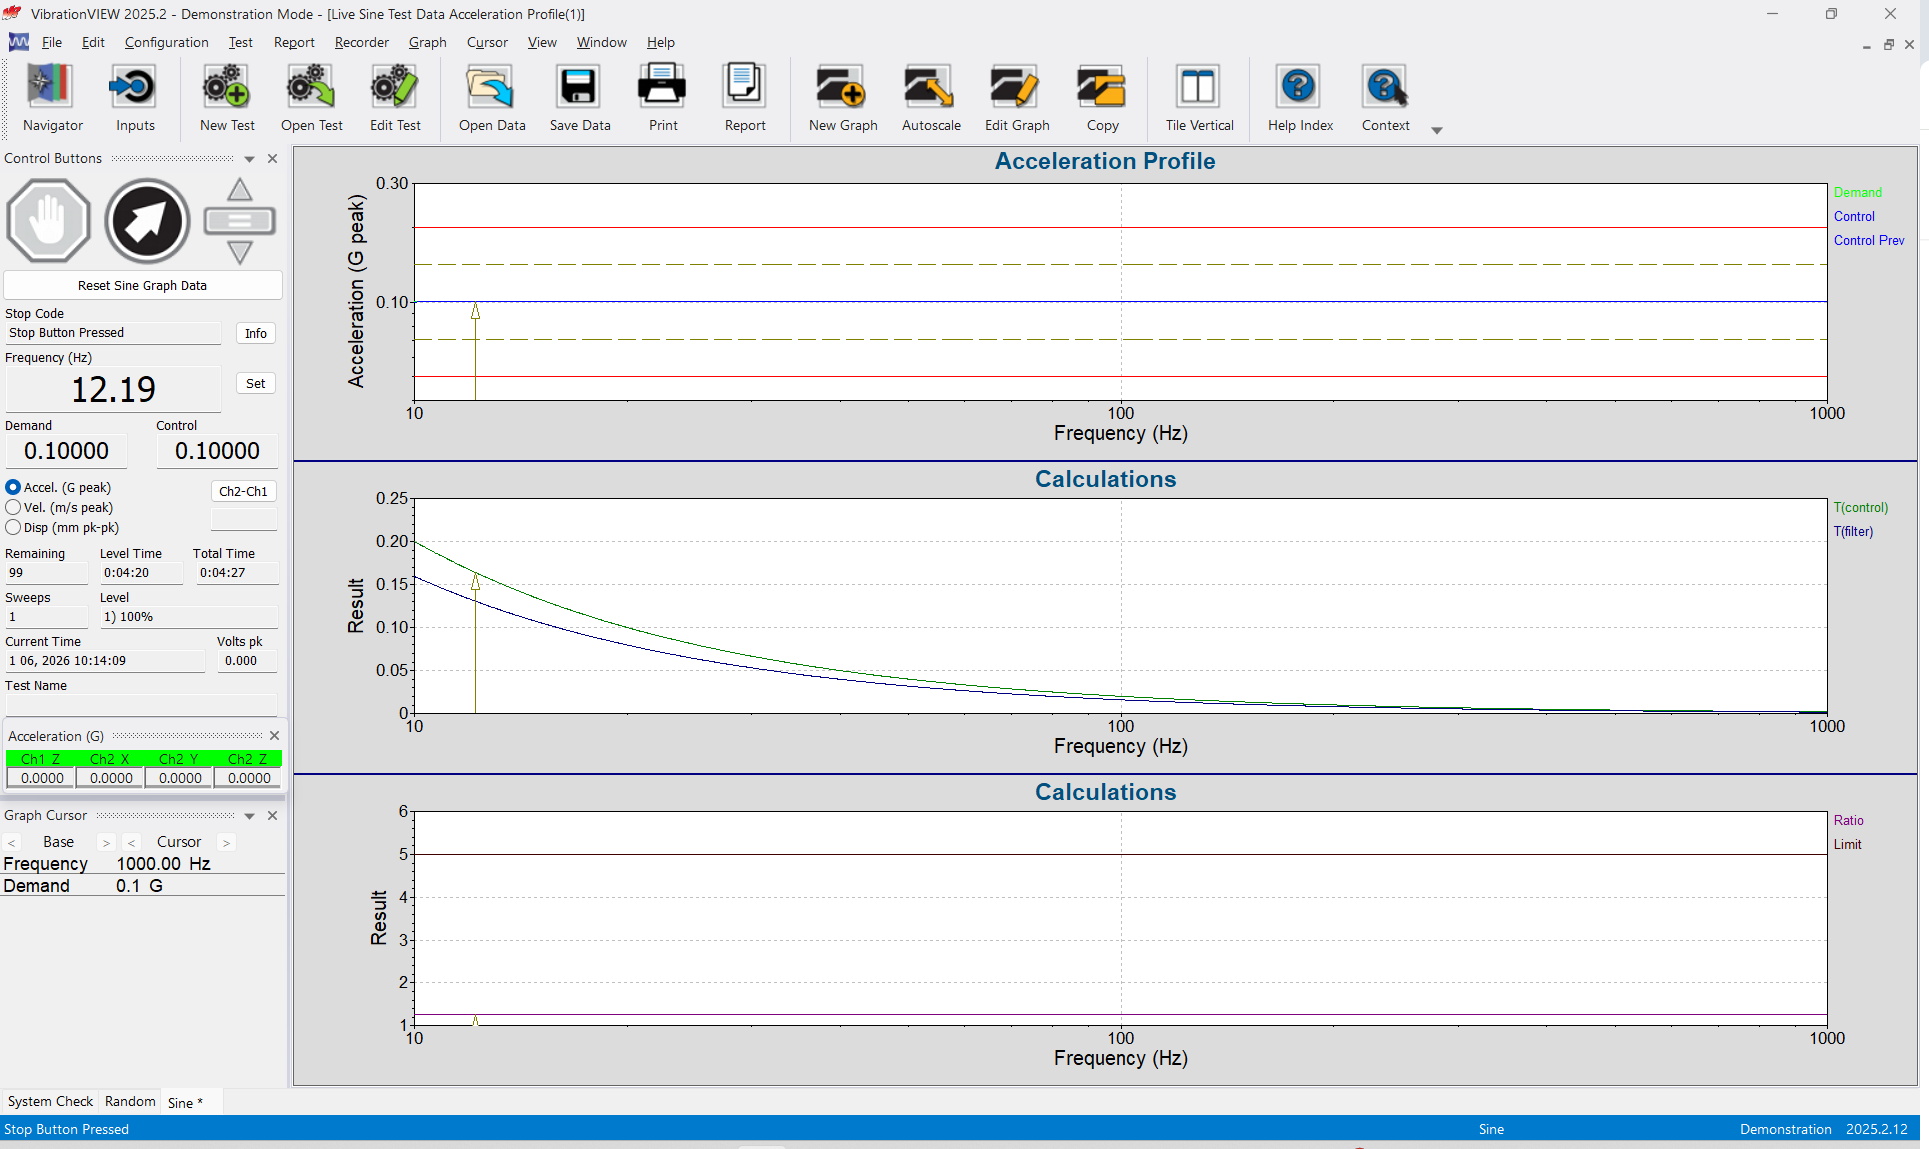Viewport: 1929px width, 1149px height.
Task: Open the Navigator panel
Action: coord(51,97)
